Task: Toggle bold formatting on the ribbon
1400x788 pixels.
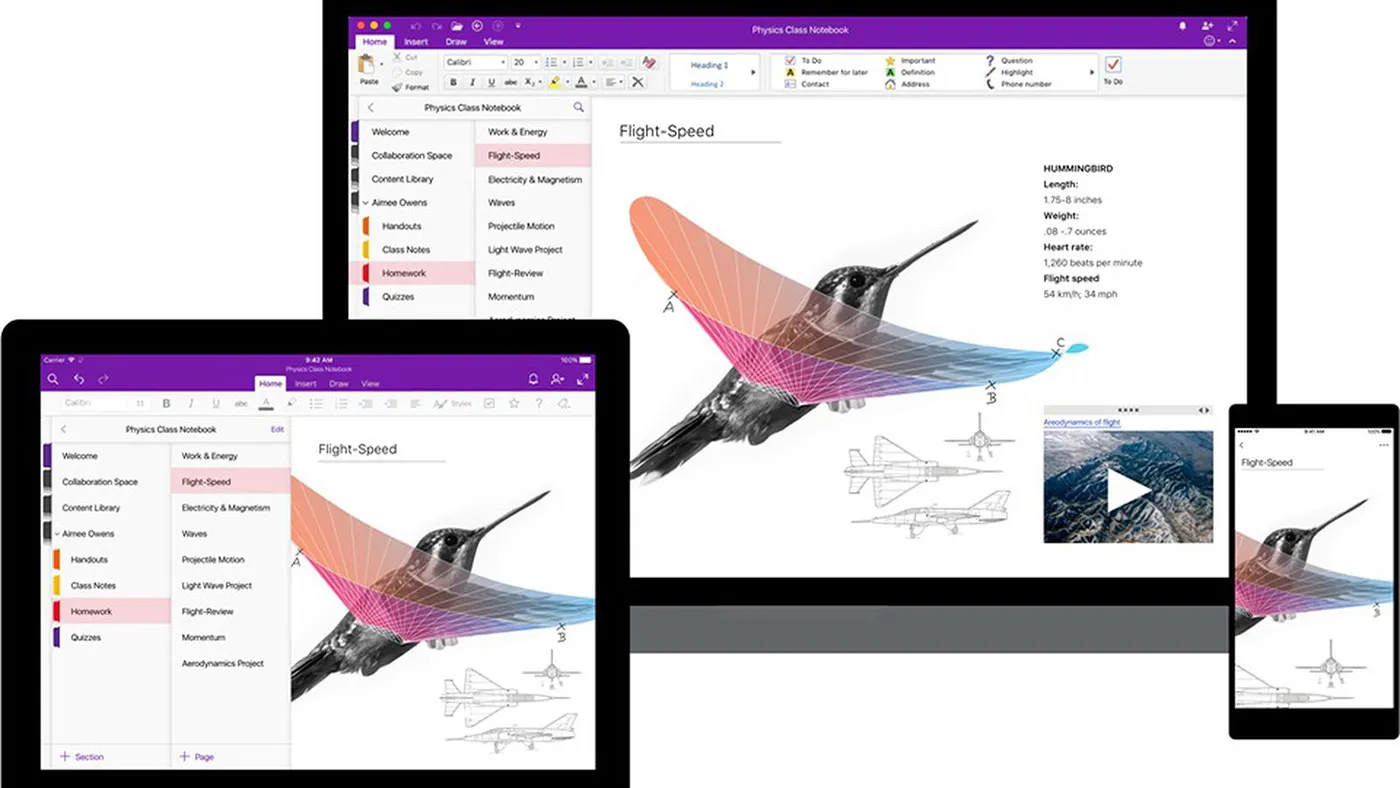Action: tap(455, 82)
